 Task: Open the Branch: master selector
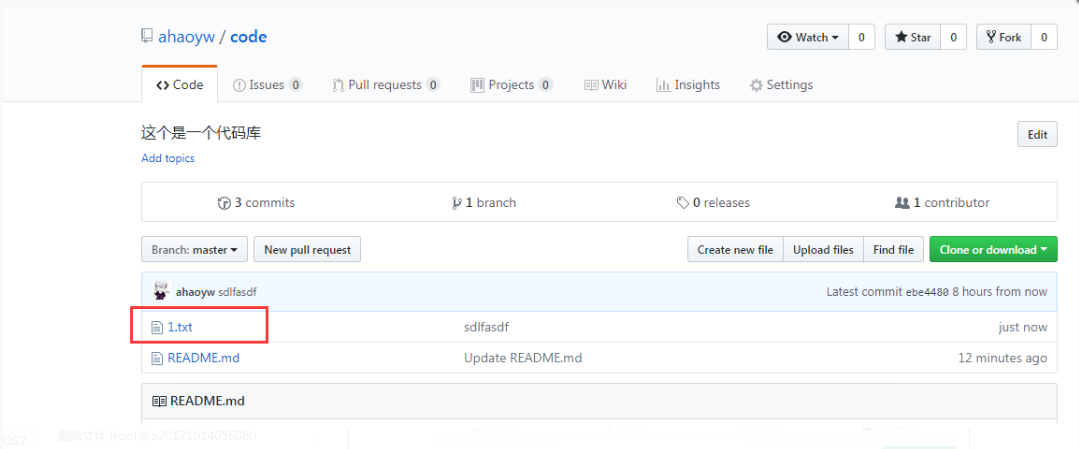pyautogui.click(x=195, y=250)
